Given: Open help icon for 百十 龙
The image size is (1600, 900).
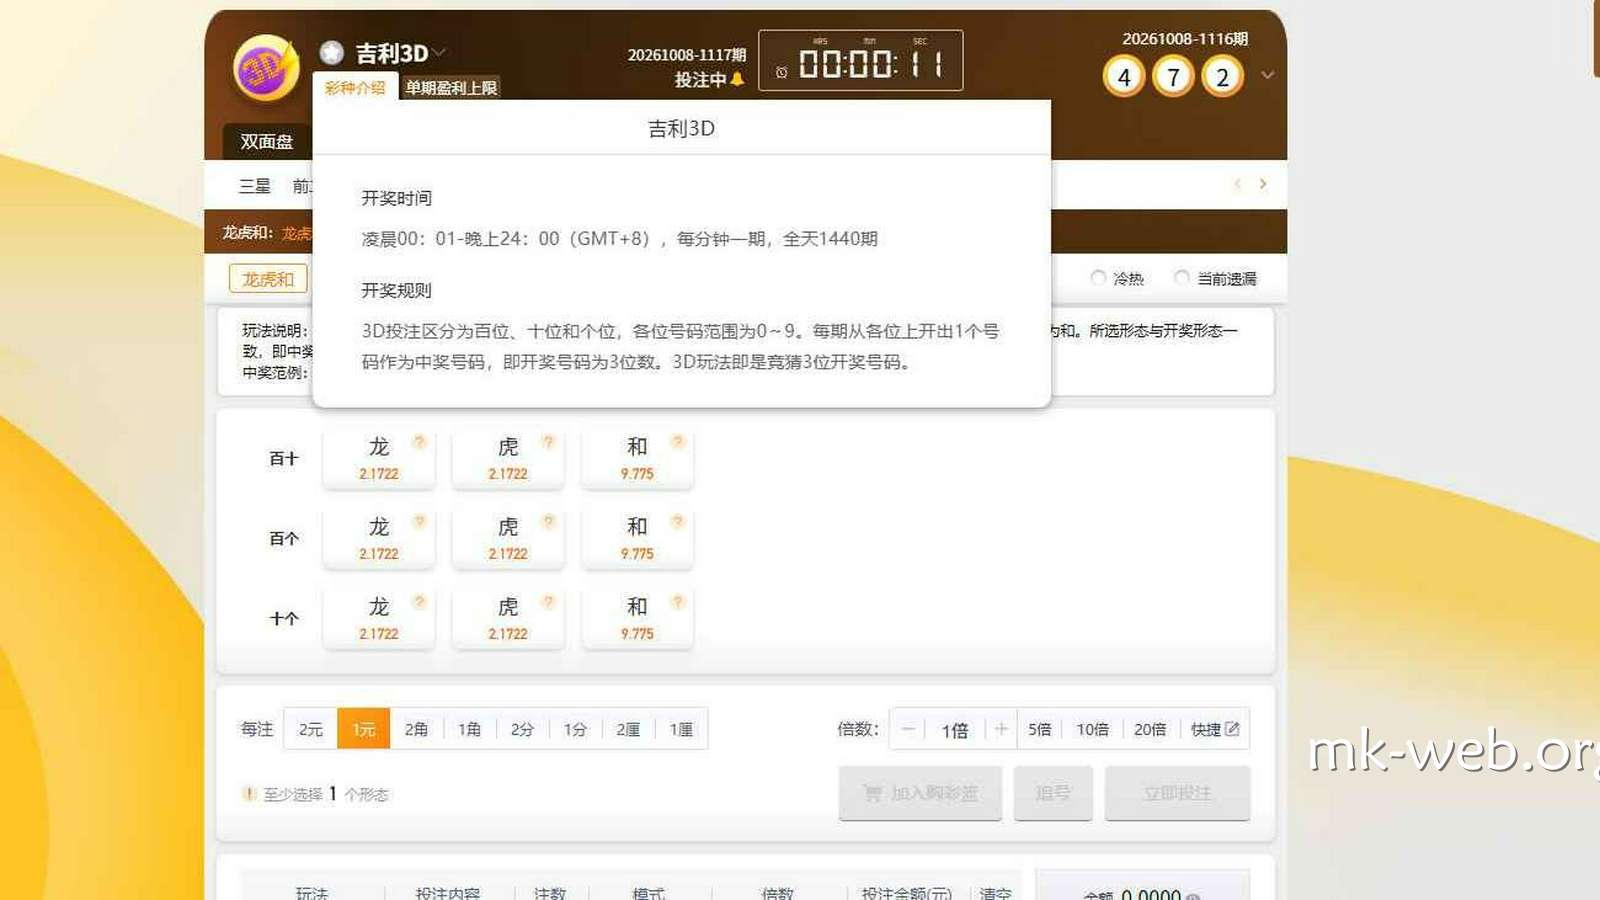Looking at the screenshot, I should coord(419,441).
